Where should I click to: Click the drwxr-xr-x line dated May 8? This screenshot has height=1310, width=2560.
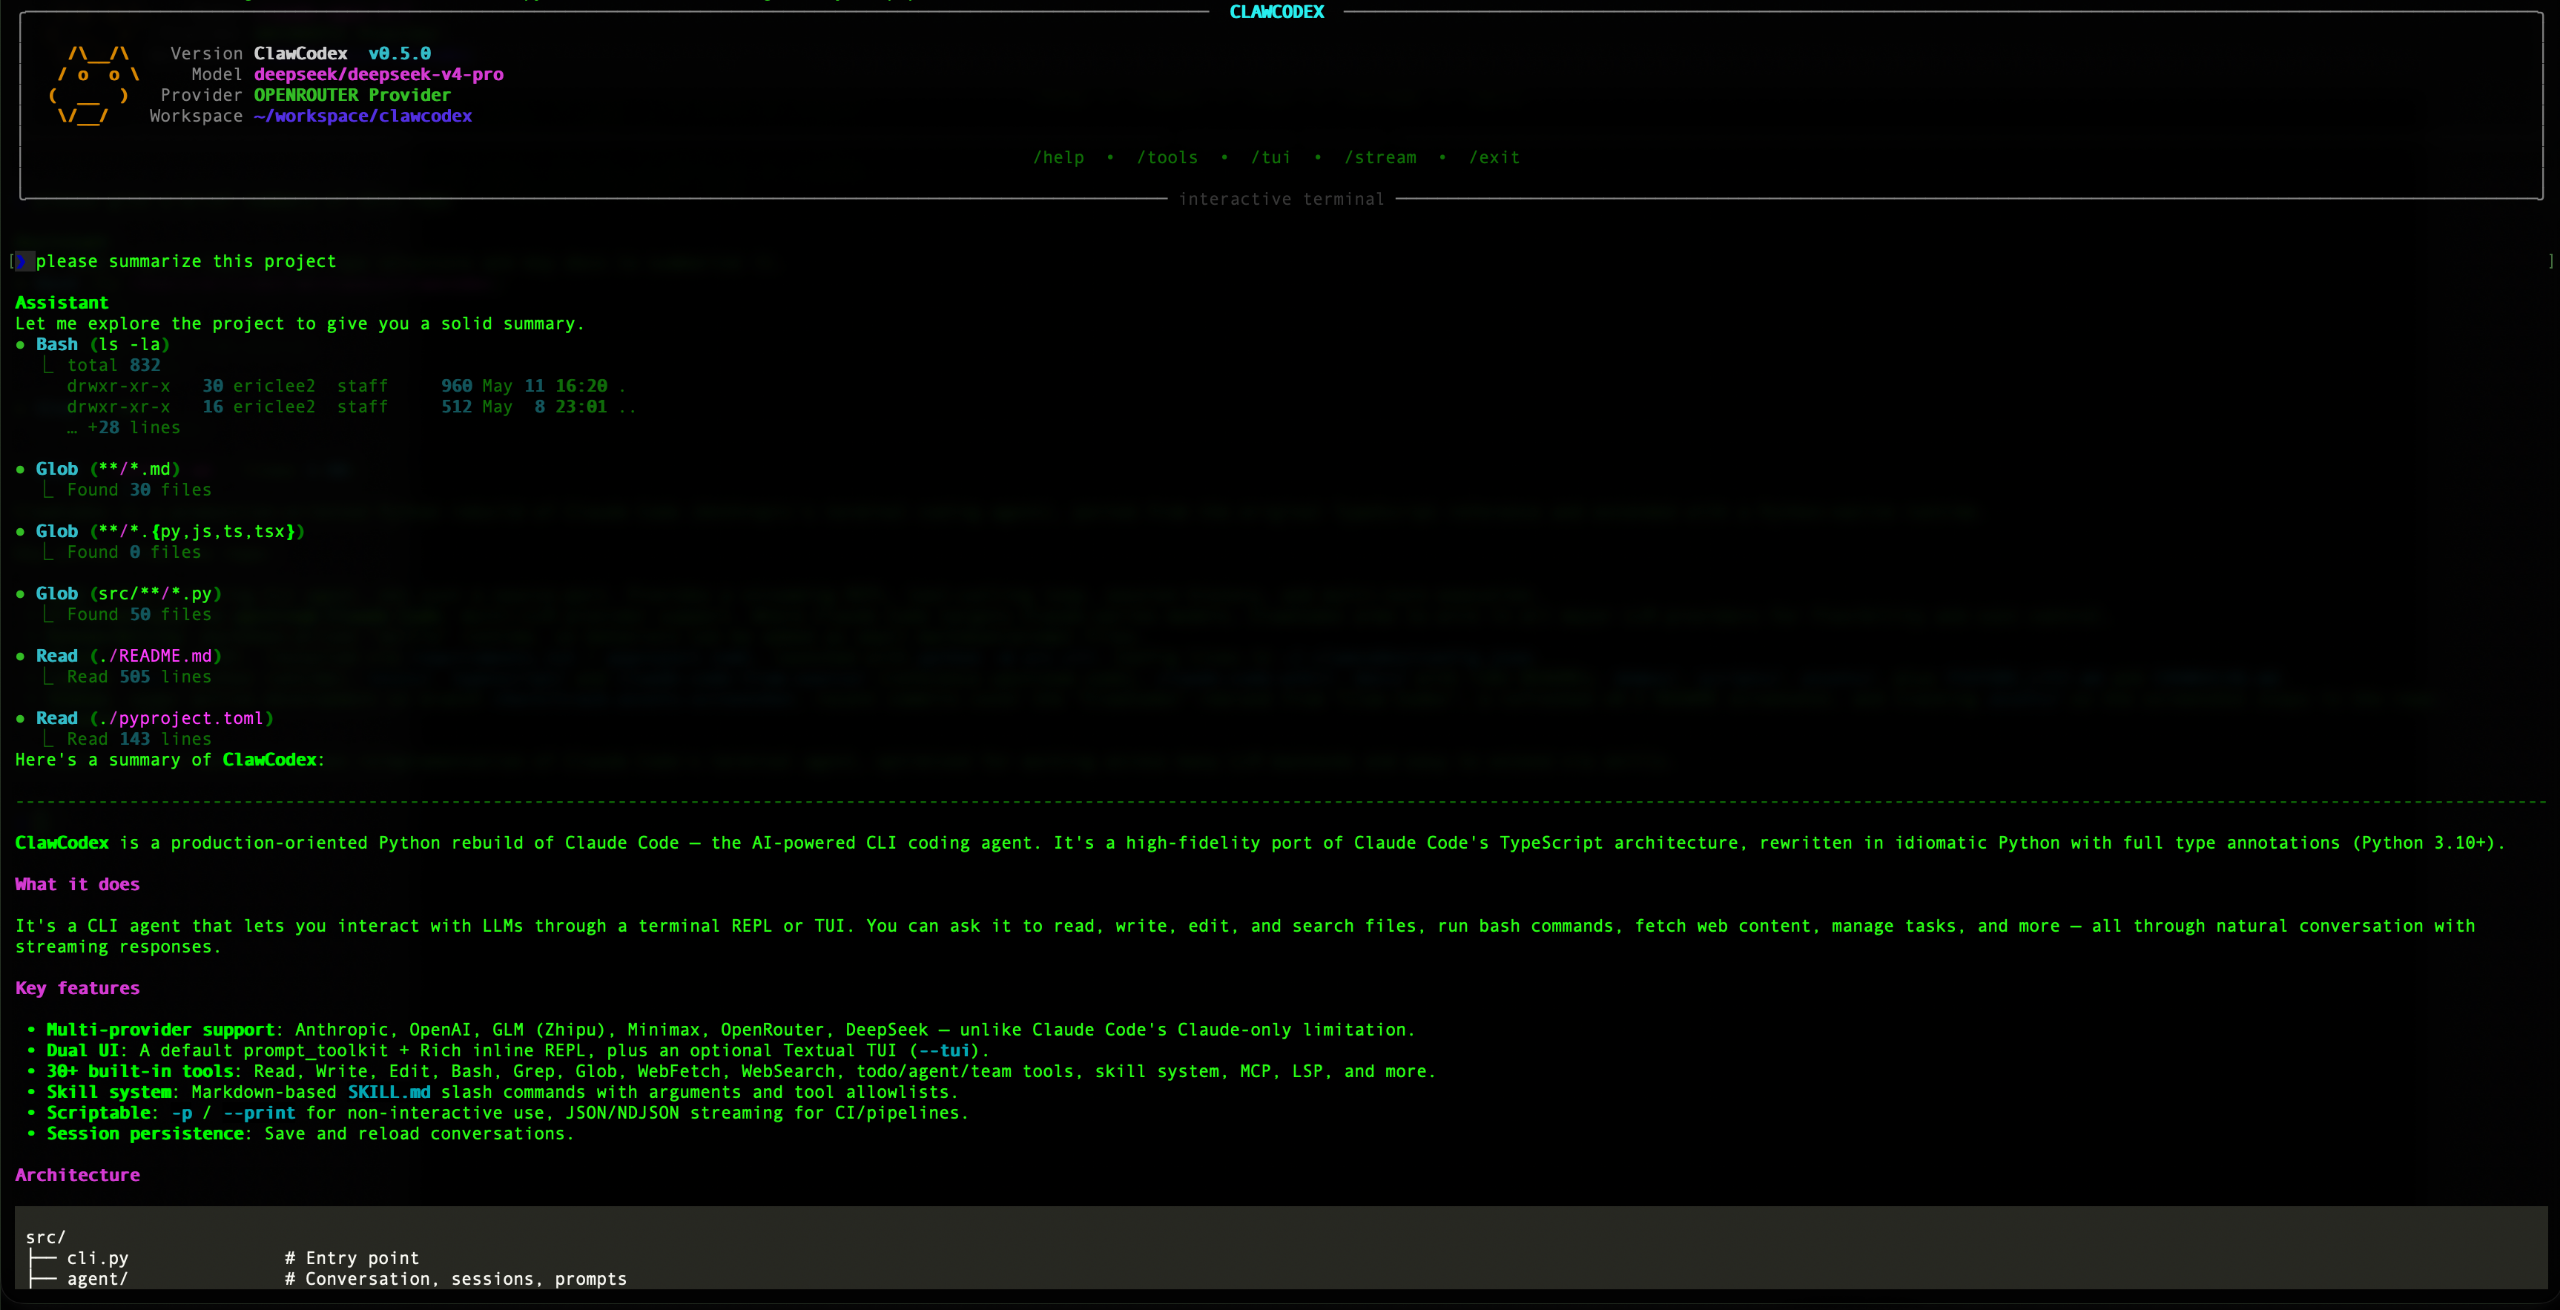352,407
